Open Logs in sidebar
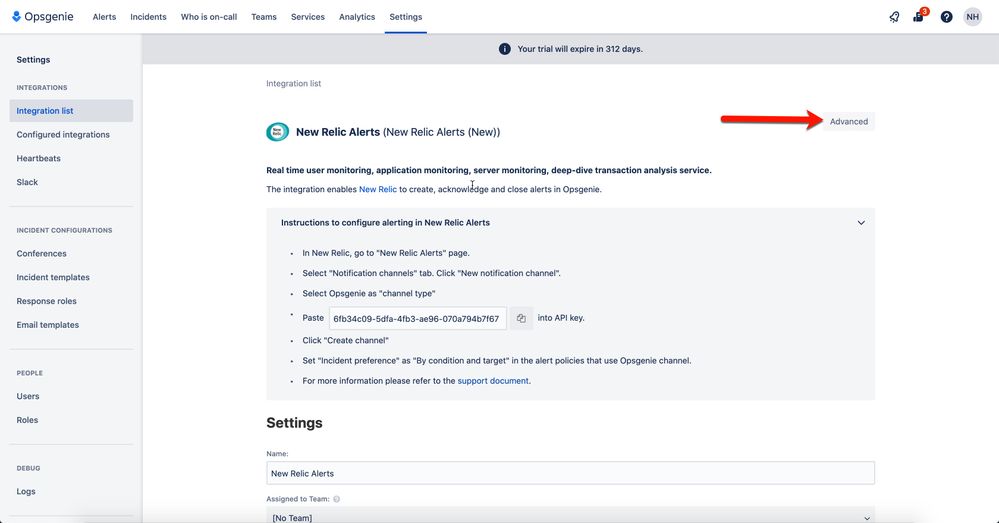This screenshot has height=523, width=999. click(26, 491)
